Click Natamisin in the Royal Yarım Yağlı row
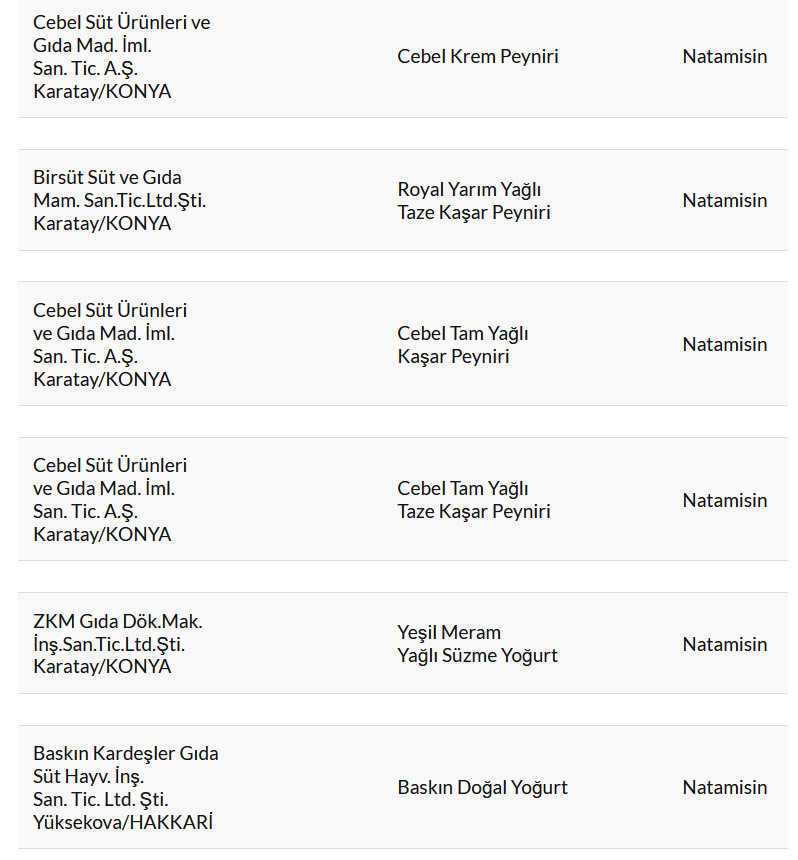The height and width of the screenshot is (860, 798). click(x=724, y=201)
